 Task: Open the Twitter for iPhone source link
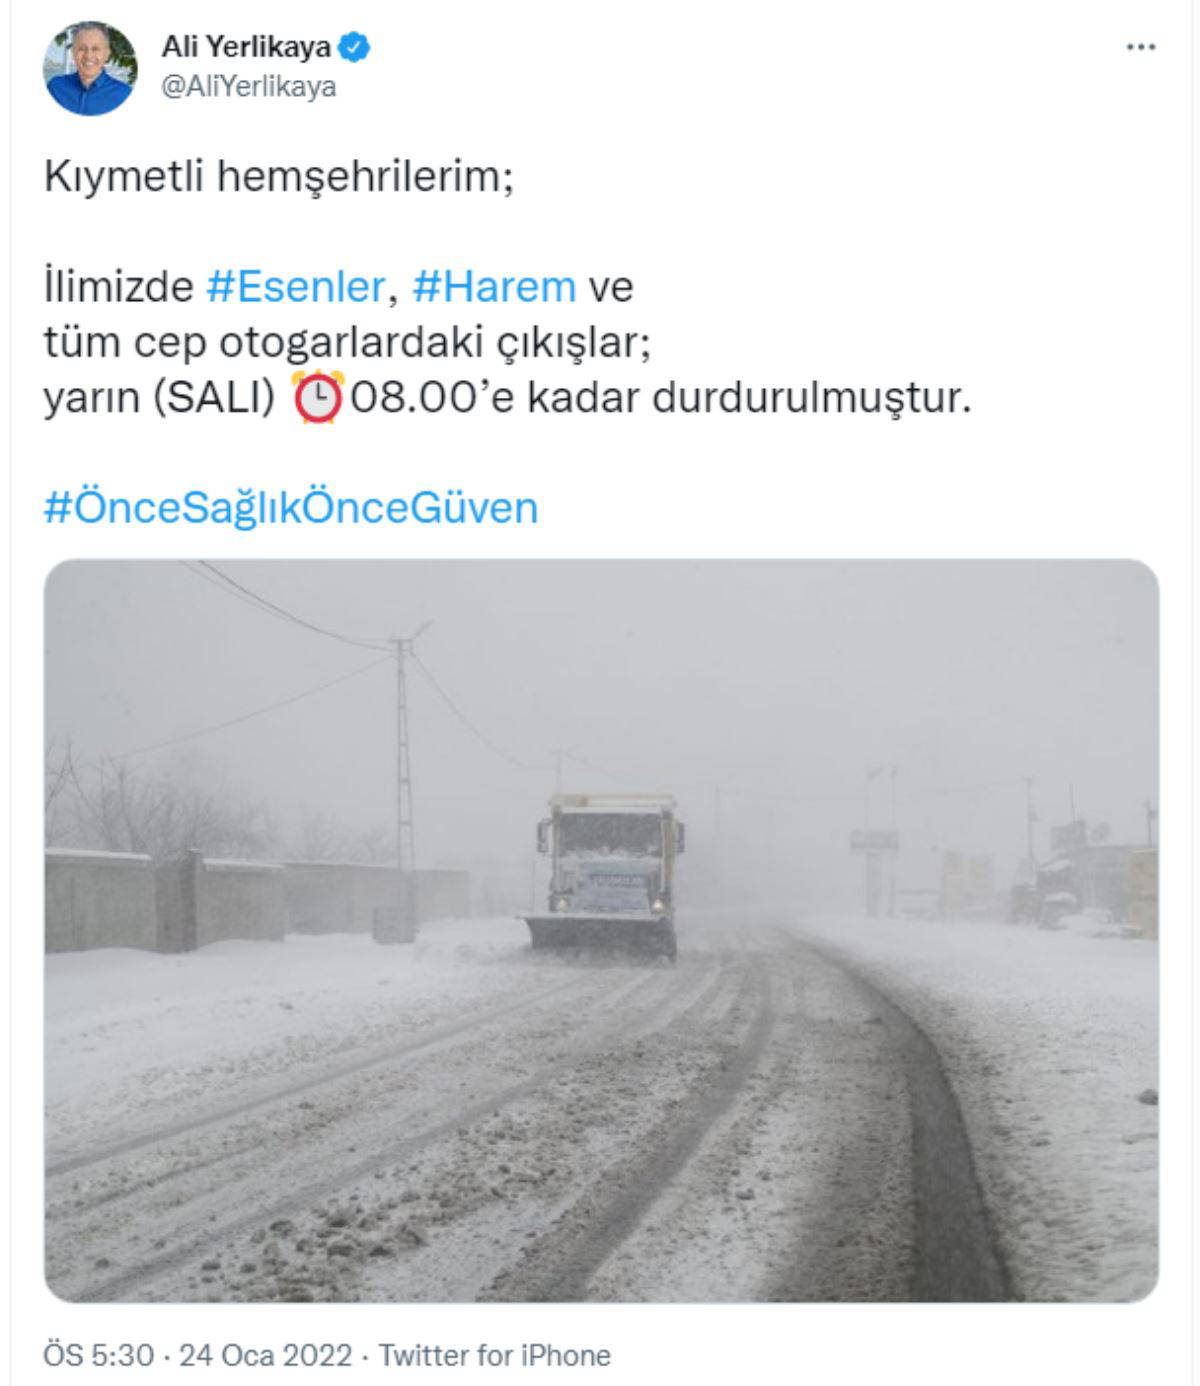click(x=495, y=1355)
